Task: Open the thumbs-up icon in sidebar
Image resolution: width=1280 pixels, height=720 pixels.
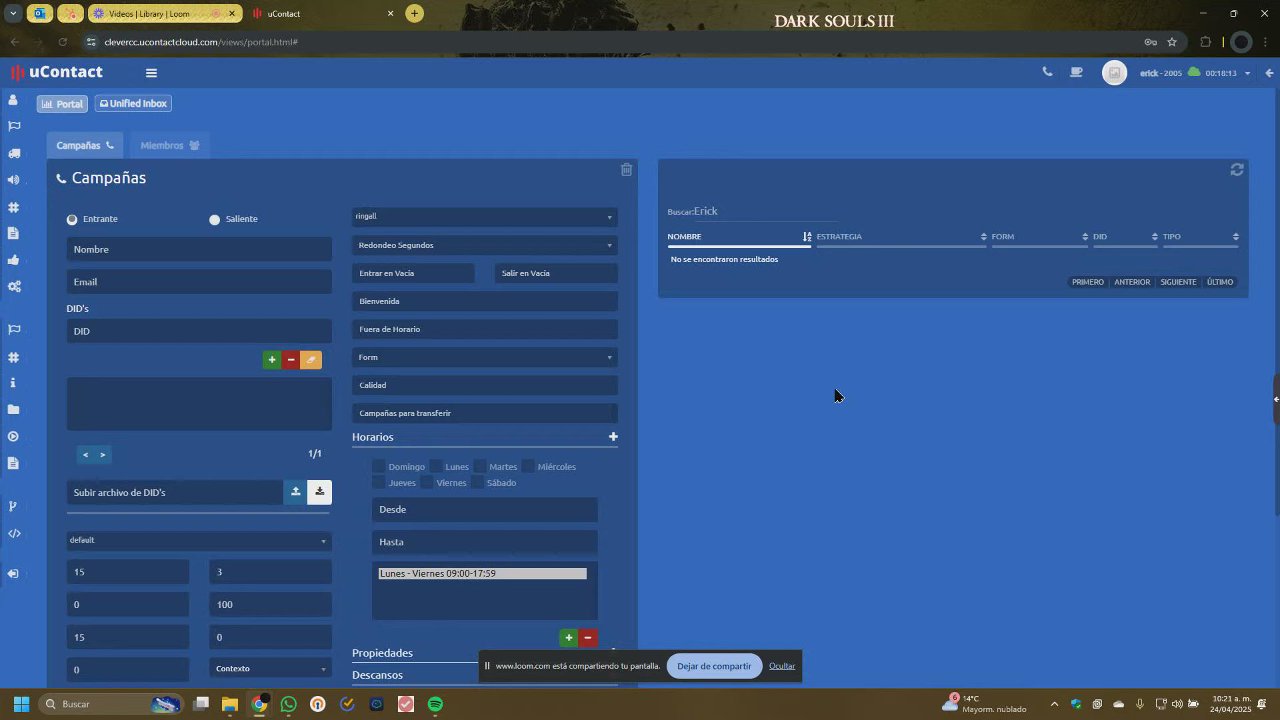Action: click(x=14, y=260)
